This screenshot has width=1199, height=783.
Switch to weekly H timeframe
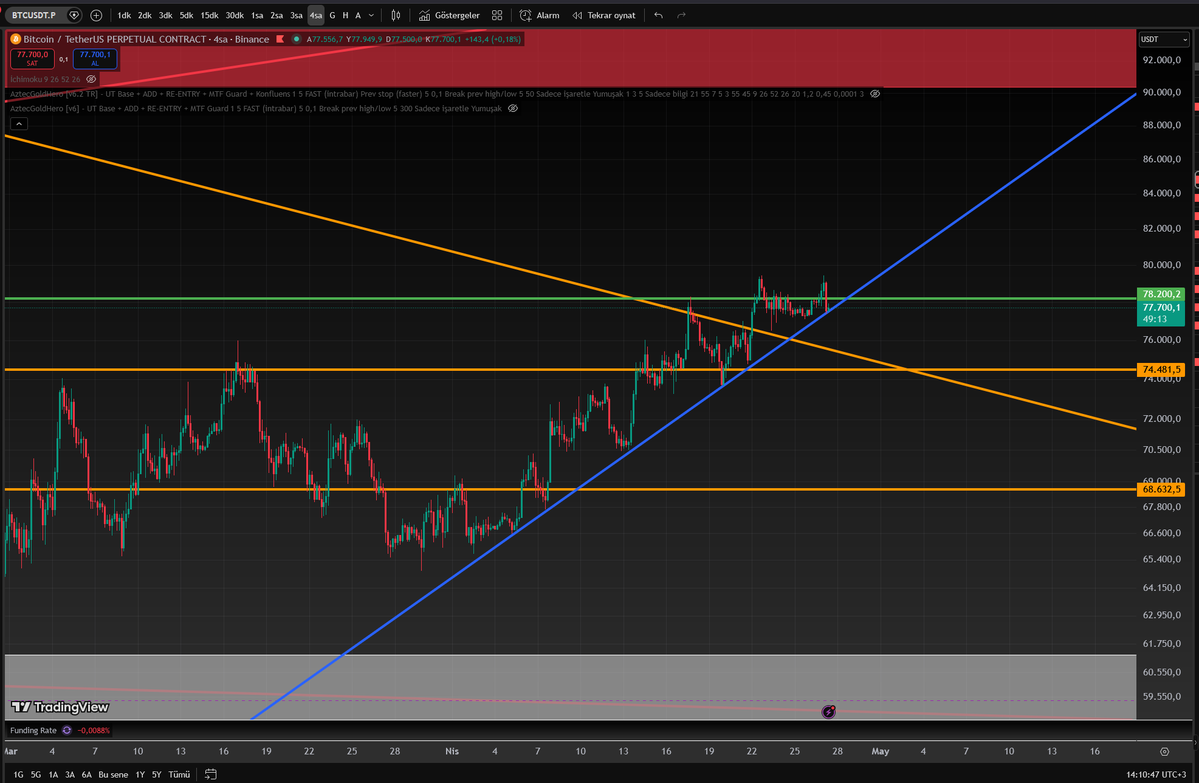(x=346, y=15)
